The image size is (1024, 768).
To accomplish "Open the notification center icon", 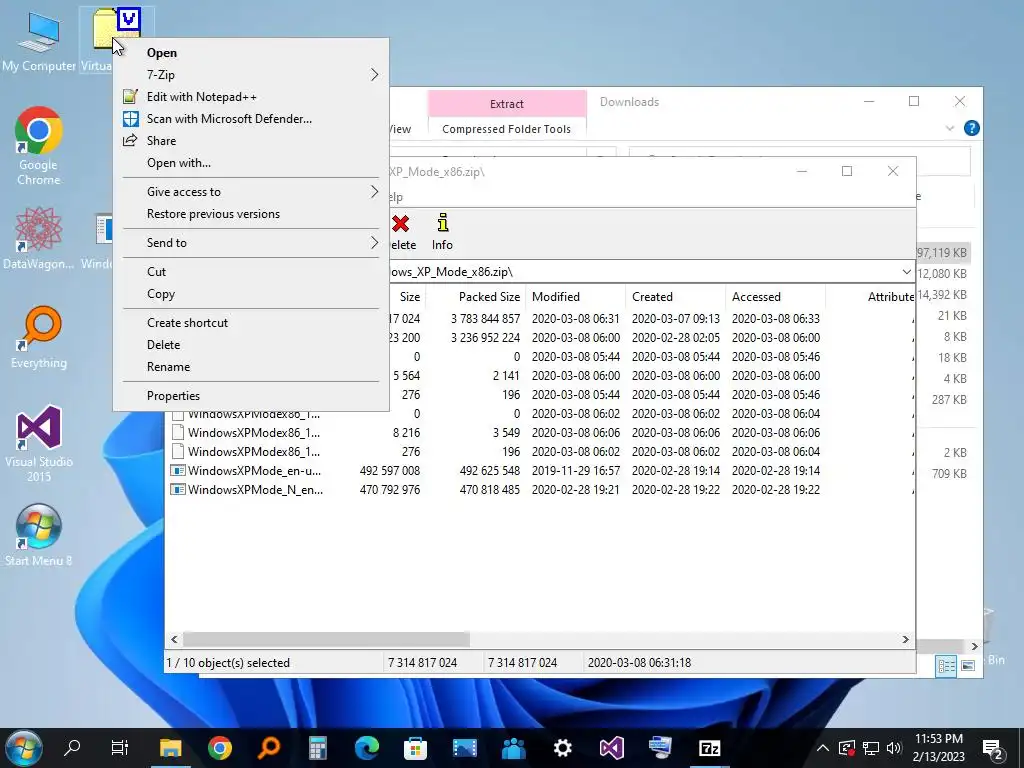I will pyautogui.click(x=993, y=750).
